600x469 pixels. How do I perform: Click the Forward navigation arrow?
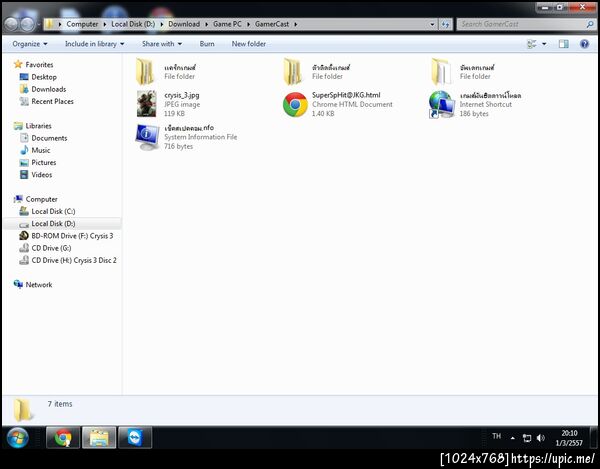click(x=27, y=24)
